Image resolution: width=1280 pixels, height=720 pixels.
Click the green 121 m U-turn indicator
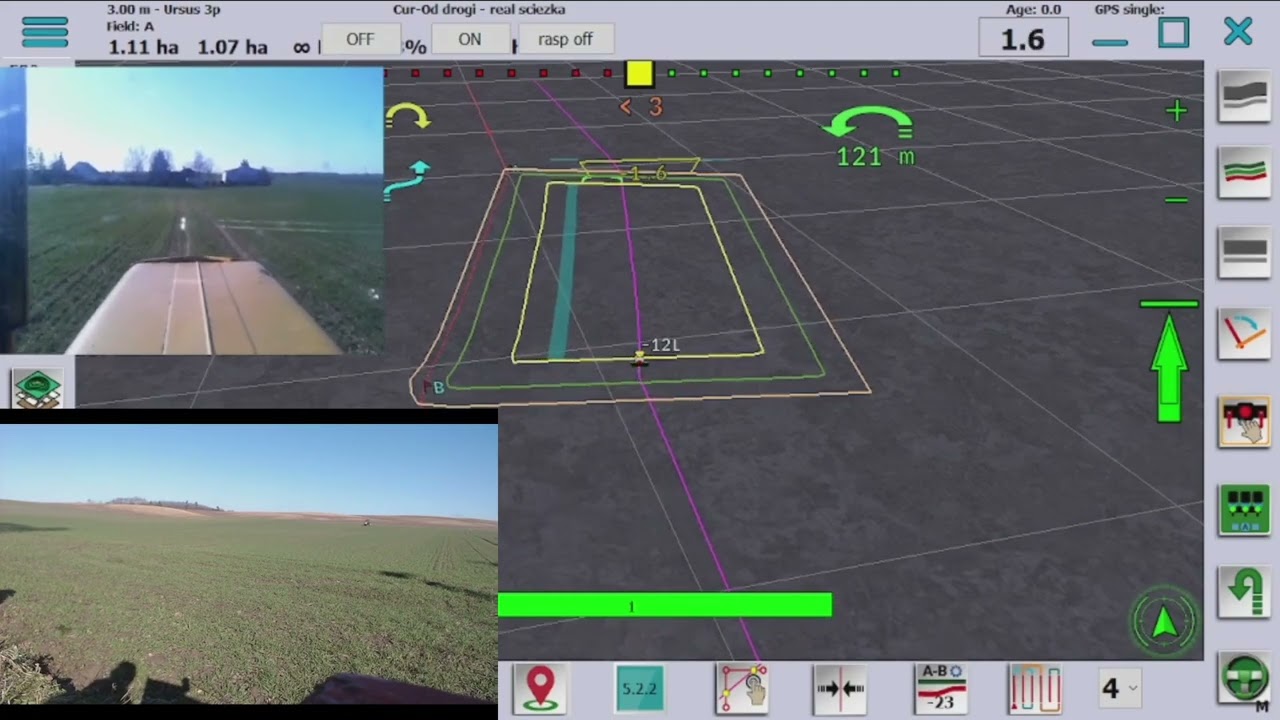pyautogui.click(x=868, y=137)
